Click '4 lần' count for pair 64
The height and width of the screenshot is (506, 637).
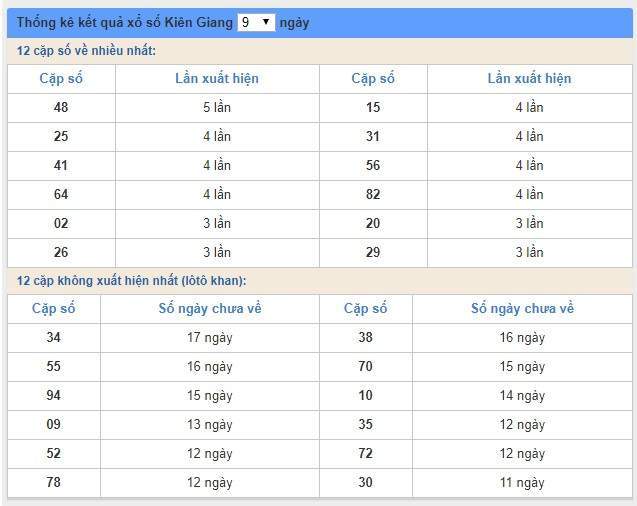(x=217, y=195)
